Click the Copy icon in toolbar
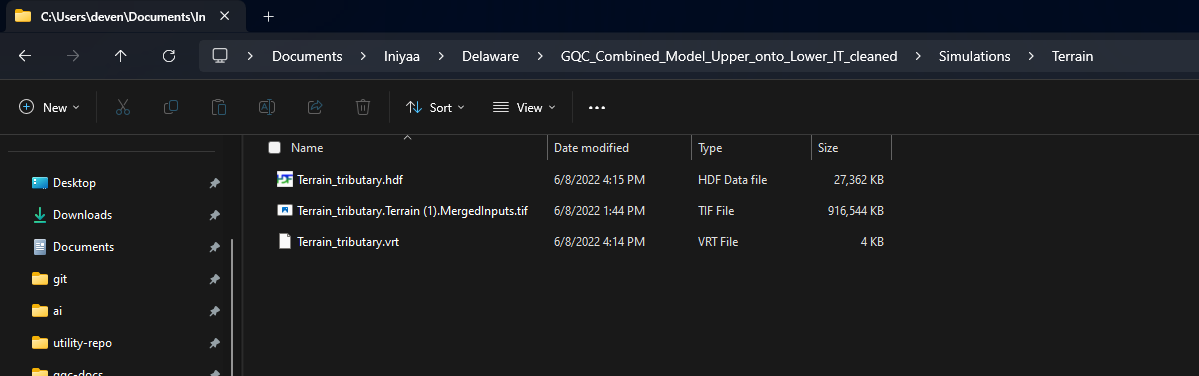Image resolution: width=1199 pixels, height=376 pixels. pos(171,108)
